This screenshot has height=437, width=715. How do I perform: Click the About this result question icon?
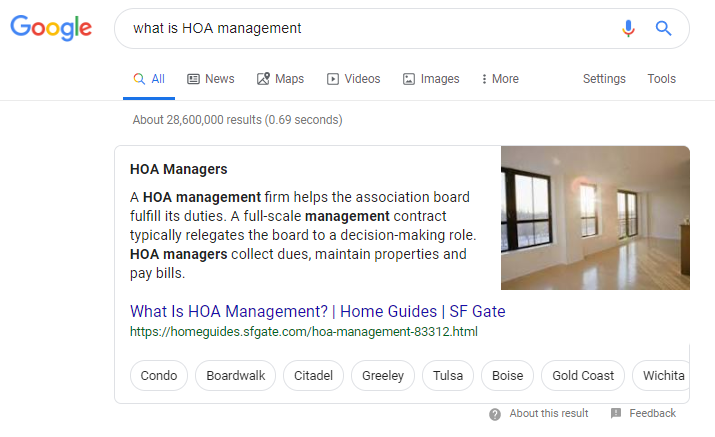(x=495, y=414)
